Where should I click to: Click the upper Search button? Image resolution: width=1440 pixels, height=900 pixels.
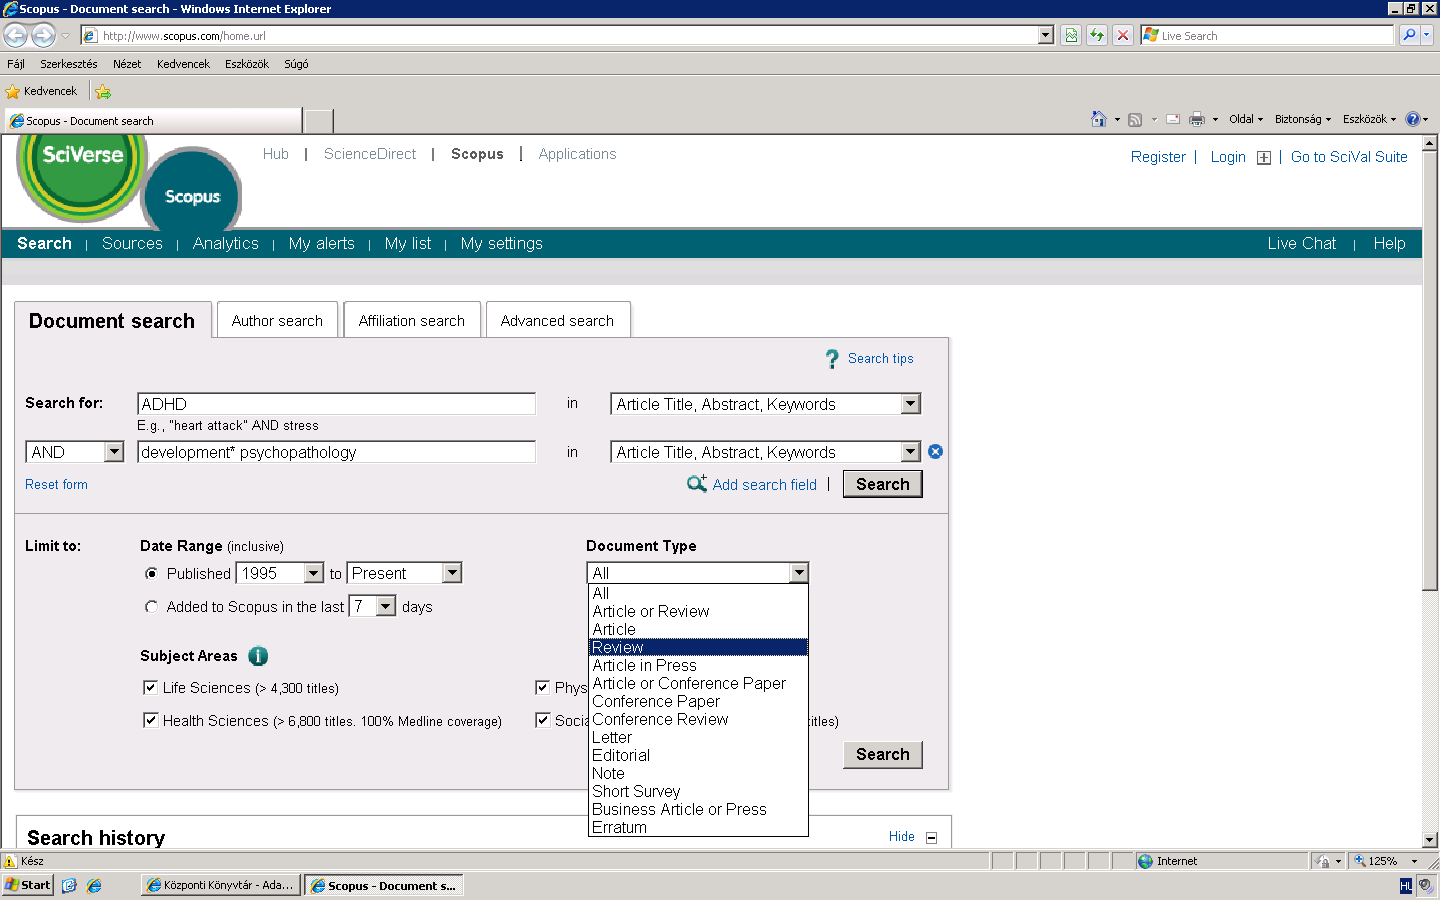[883, 484]
